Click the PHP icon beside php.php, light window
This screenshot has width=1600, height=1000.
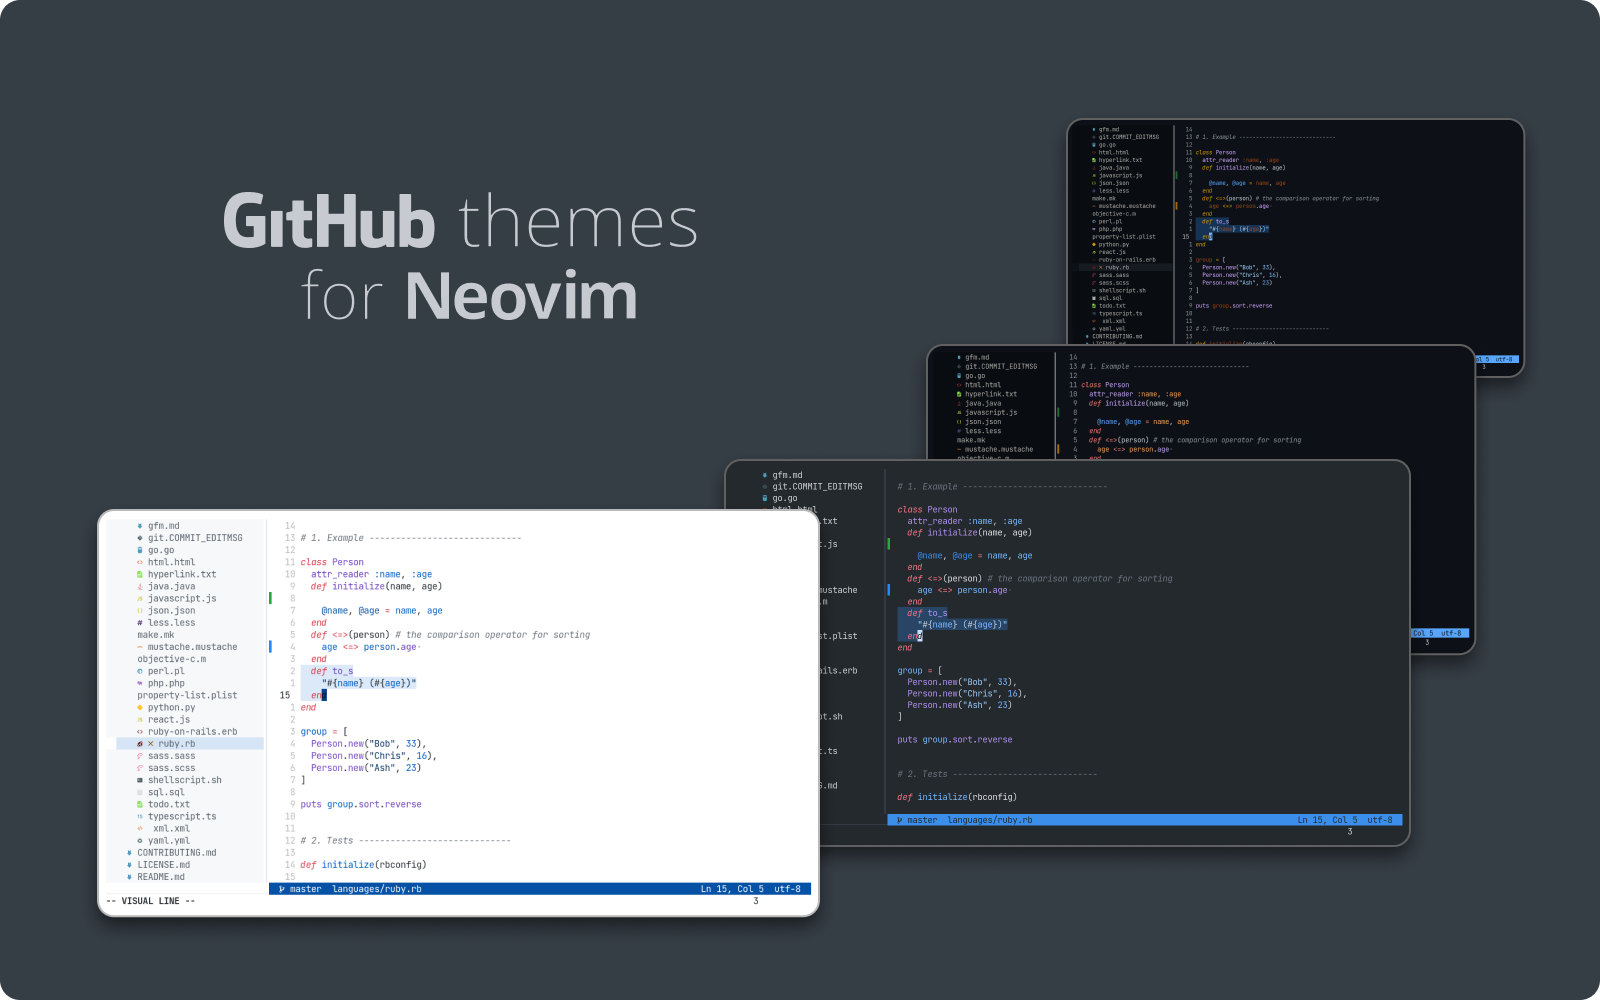[x=140, y=683]
